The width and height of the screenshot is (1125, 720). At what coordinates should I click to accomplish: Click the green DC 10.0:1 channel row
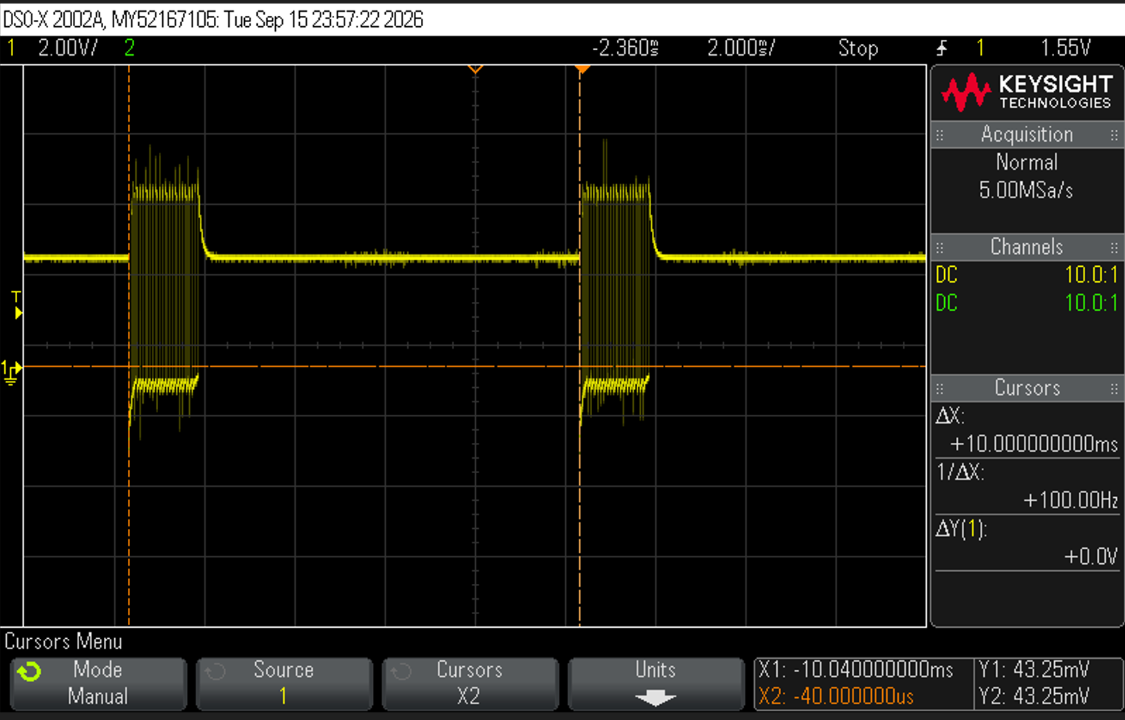(x=1027, y=303)
